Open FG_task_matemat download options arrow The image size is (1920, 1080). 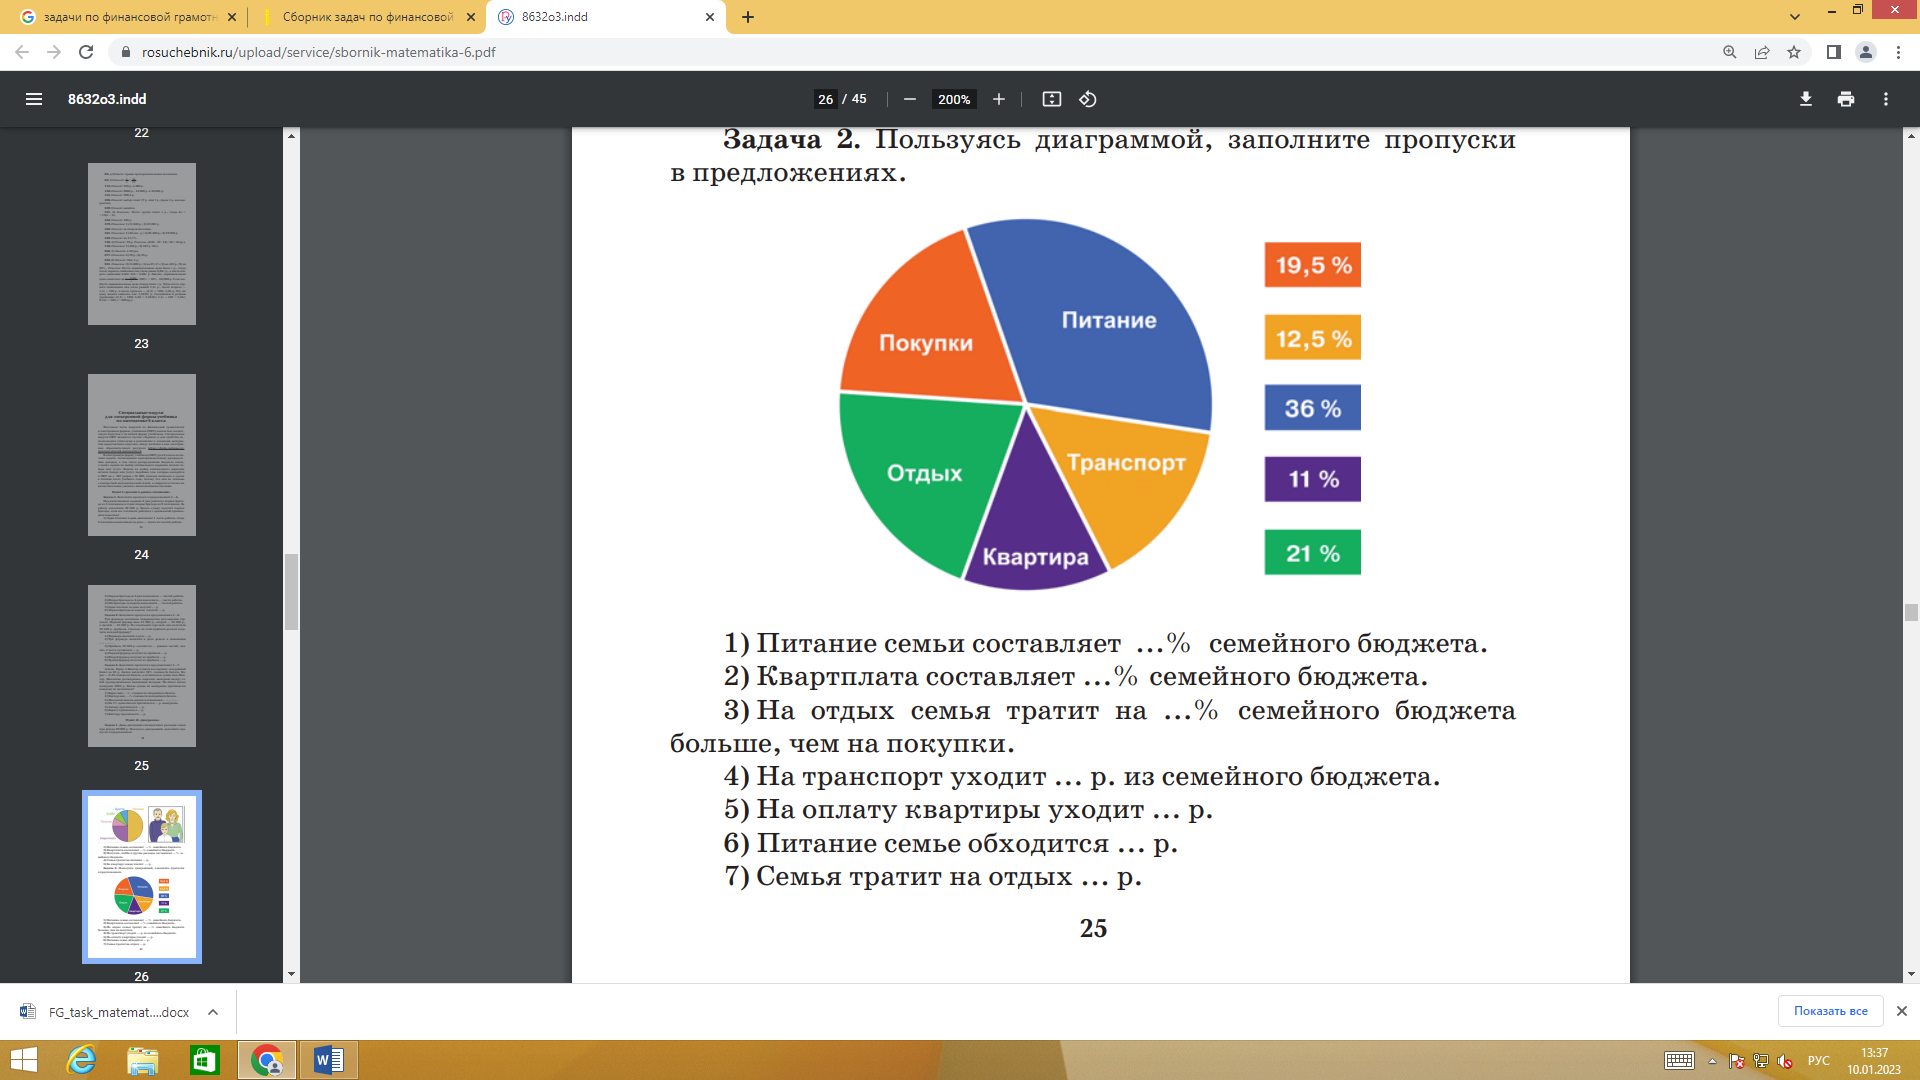click(213, 1012)
